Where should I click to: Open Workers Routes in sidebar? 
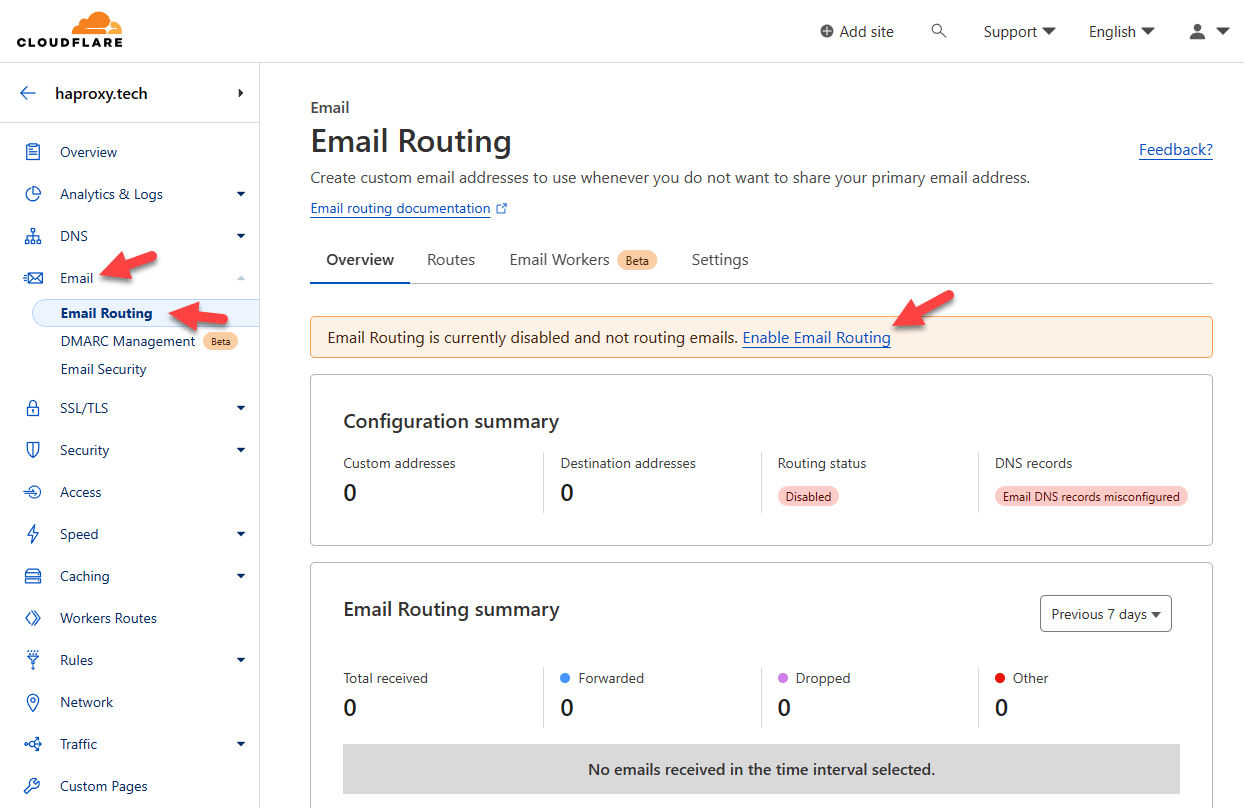point(108,618)
